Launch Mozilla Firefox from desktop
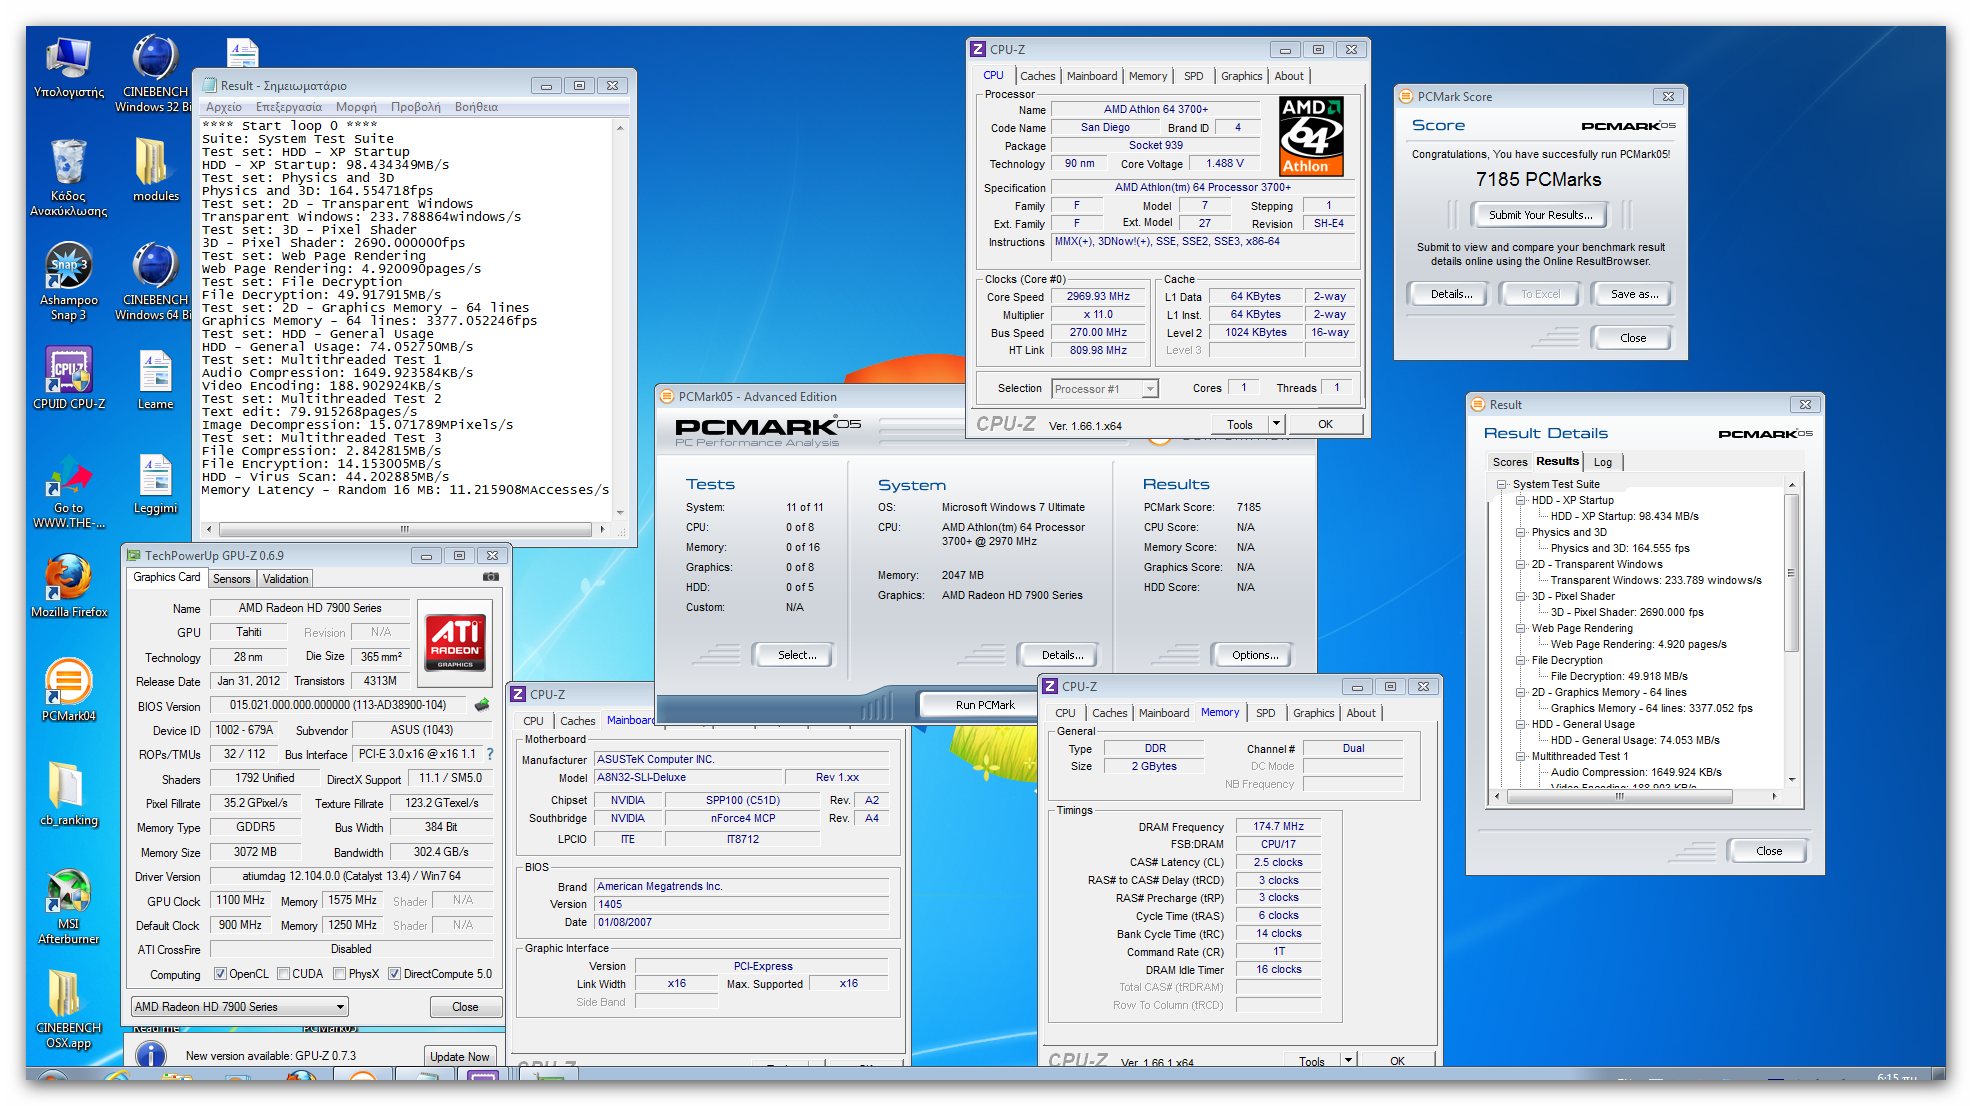 click(68, 586)
